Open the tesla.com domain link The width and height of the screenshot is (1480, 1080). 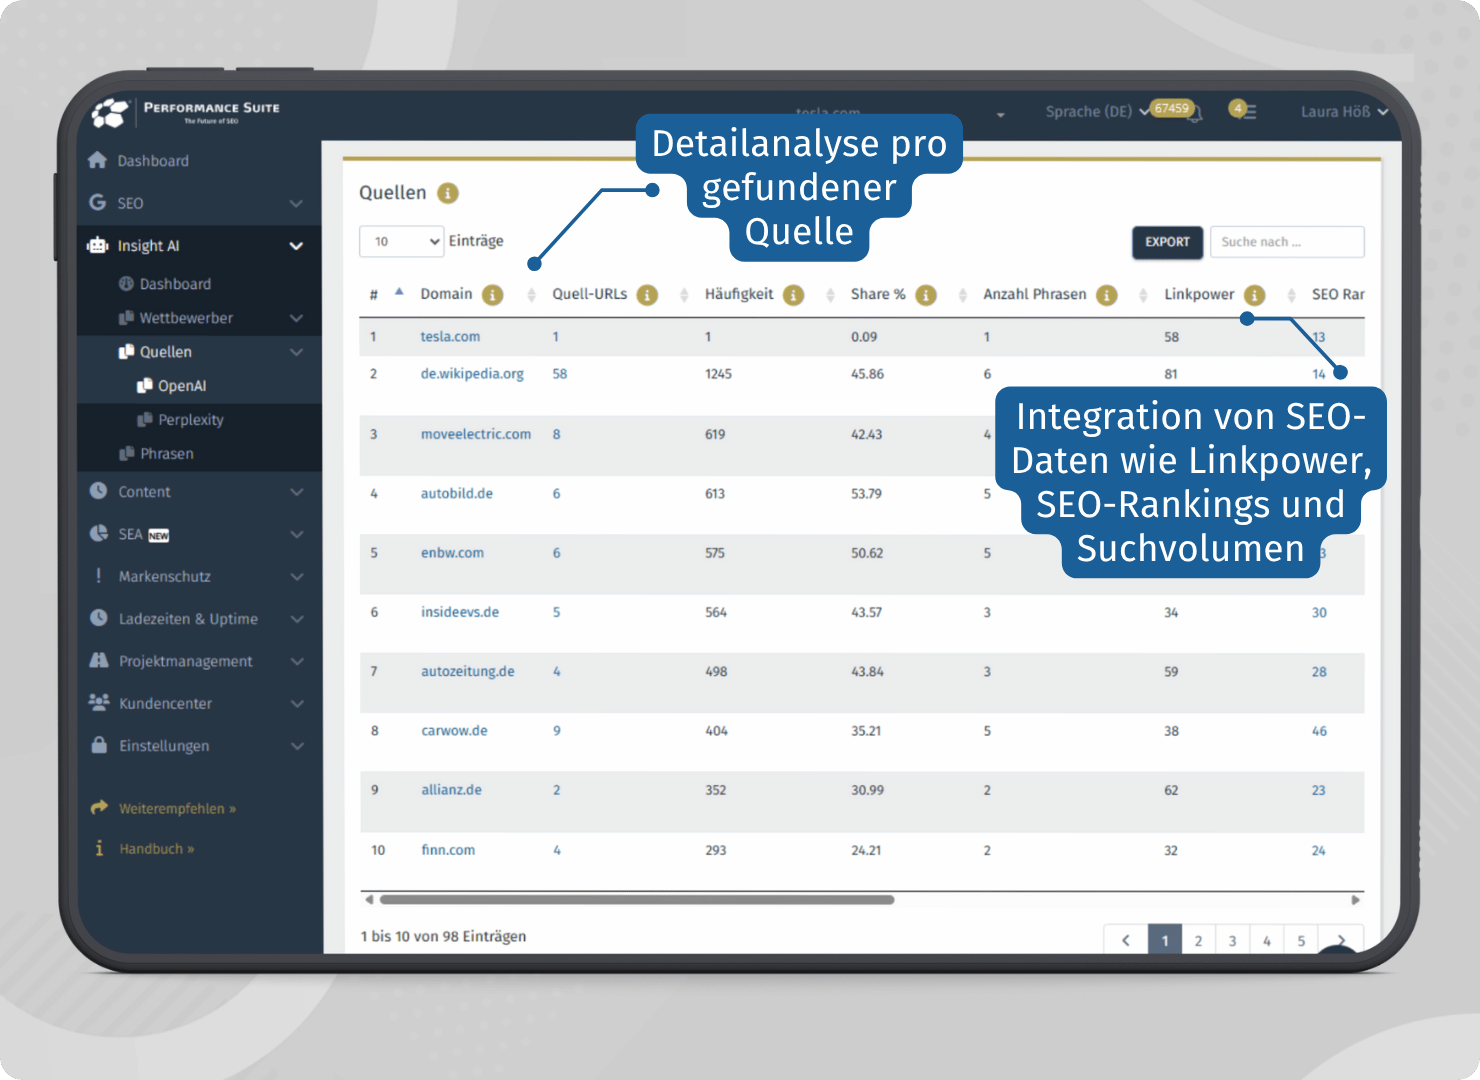(450, 337)
